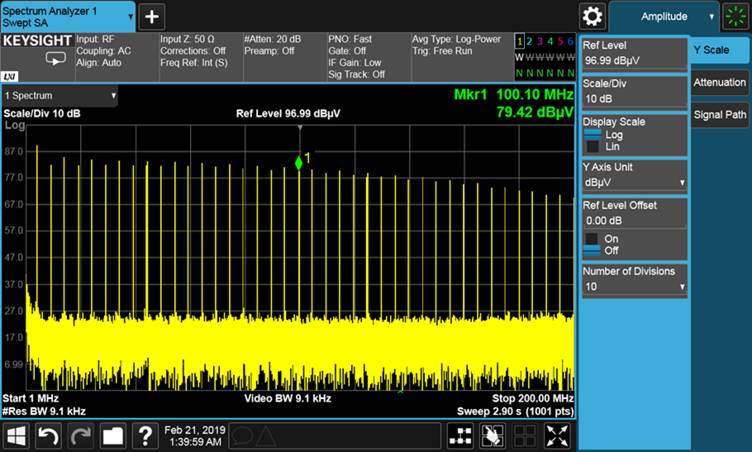The width and height of the screenshot is (752, 452).
Task: Open help with the question mark icon
Action: [x=146, y=435]
